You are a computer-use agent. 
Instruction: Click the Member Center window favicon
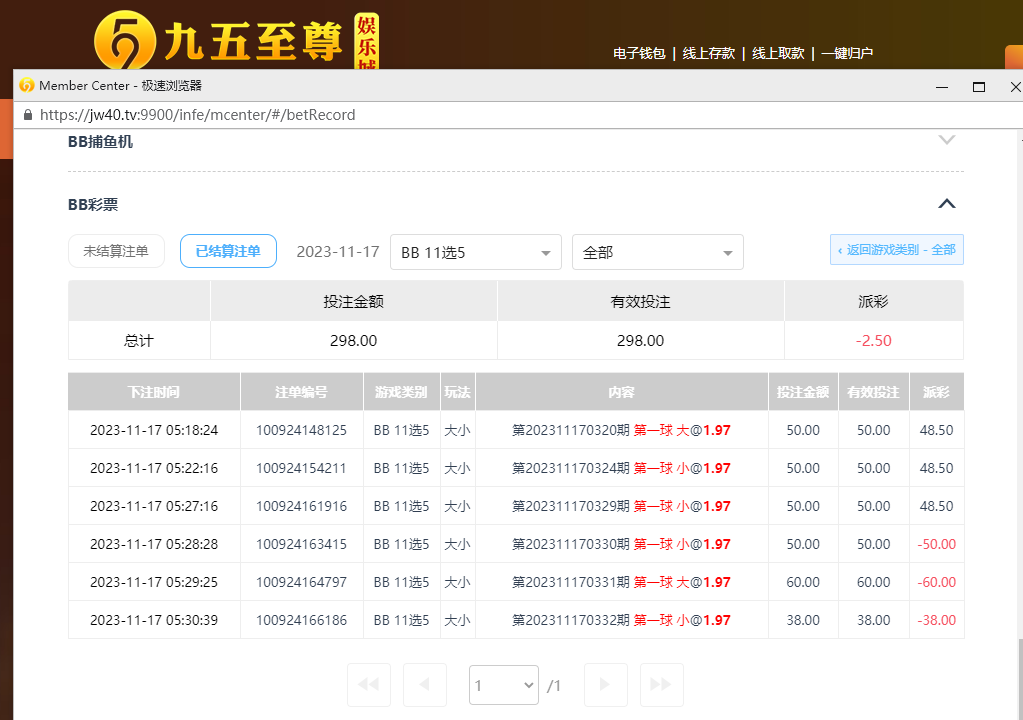(x=27, y=86)
